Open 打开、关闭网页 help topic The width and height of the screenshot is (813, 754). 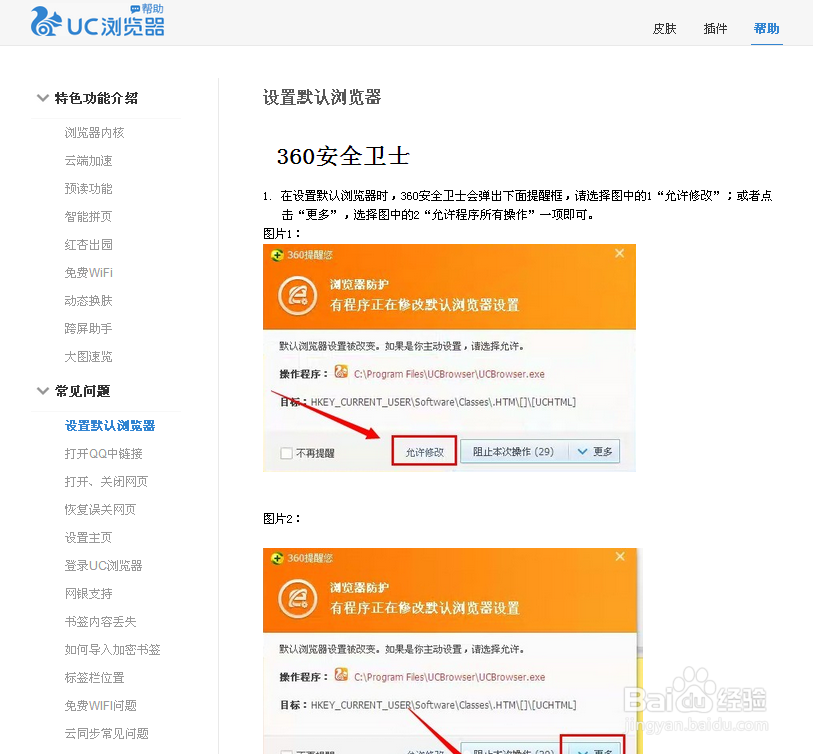pos(106,482)
